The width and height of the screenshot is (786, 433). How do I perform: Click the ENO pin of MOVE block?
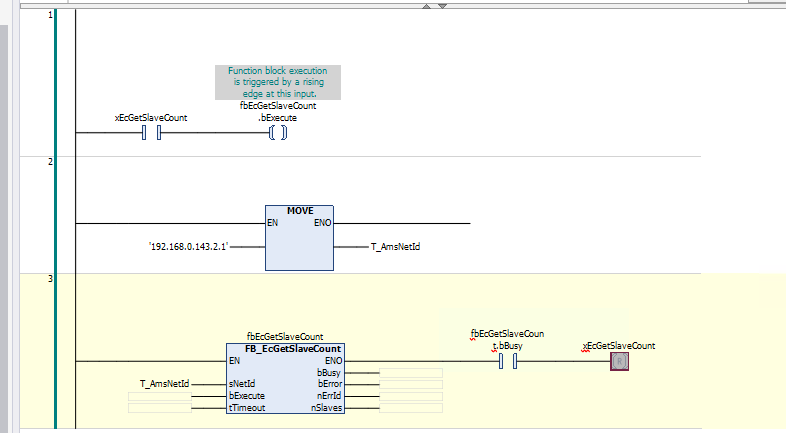click(322, 223)
